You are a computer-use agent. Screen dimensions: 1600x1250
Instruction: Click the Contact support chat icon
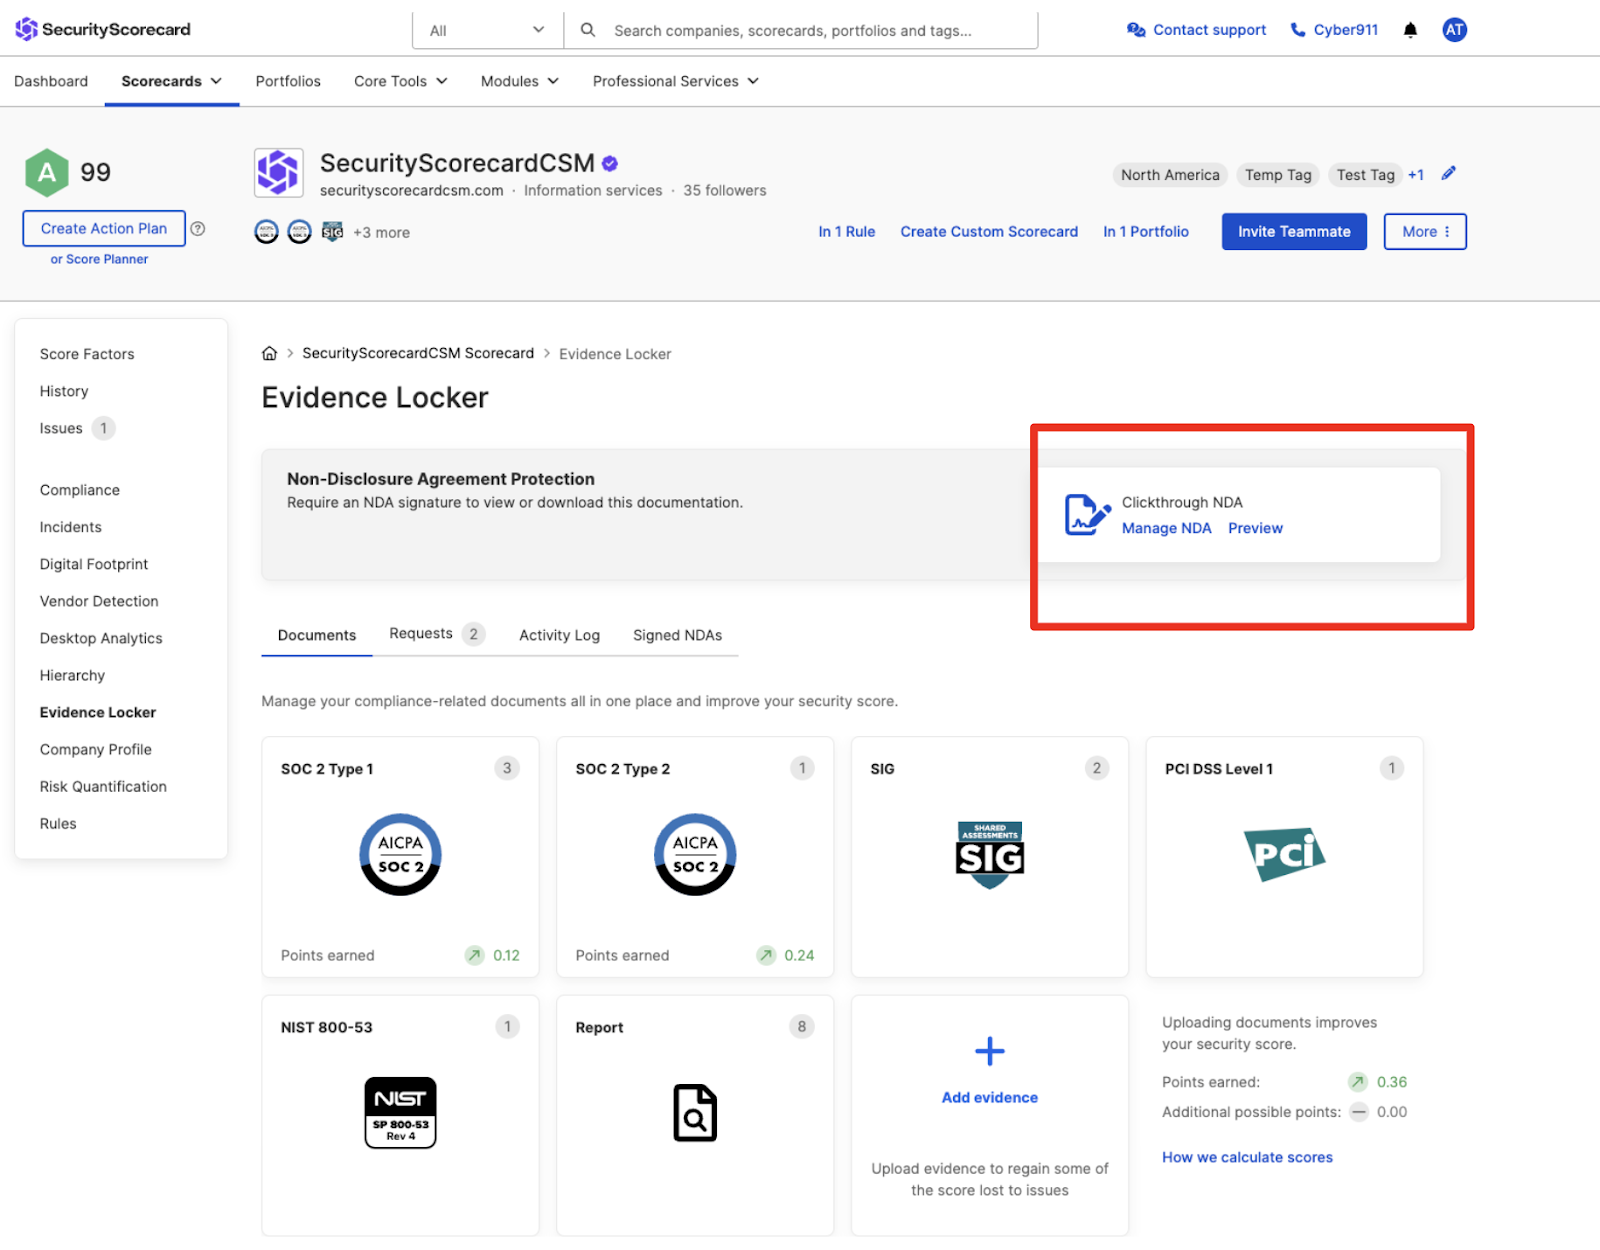[x=1136, y=30]
